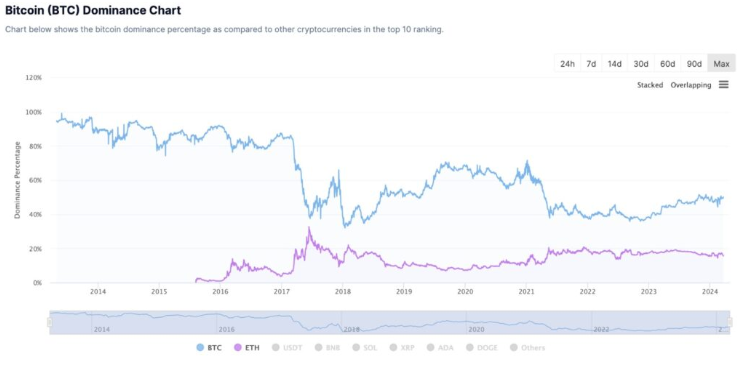Enable the DOGE legend series
Image resolution: width=745 pixels, height=366 pixels.
[482, 348]
